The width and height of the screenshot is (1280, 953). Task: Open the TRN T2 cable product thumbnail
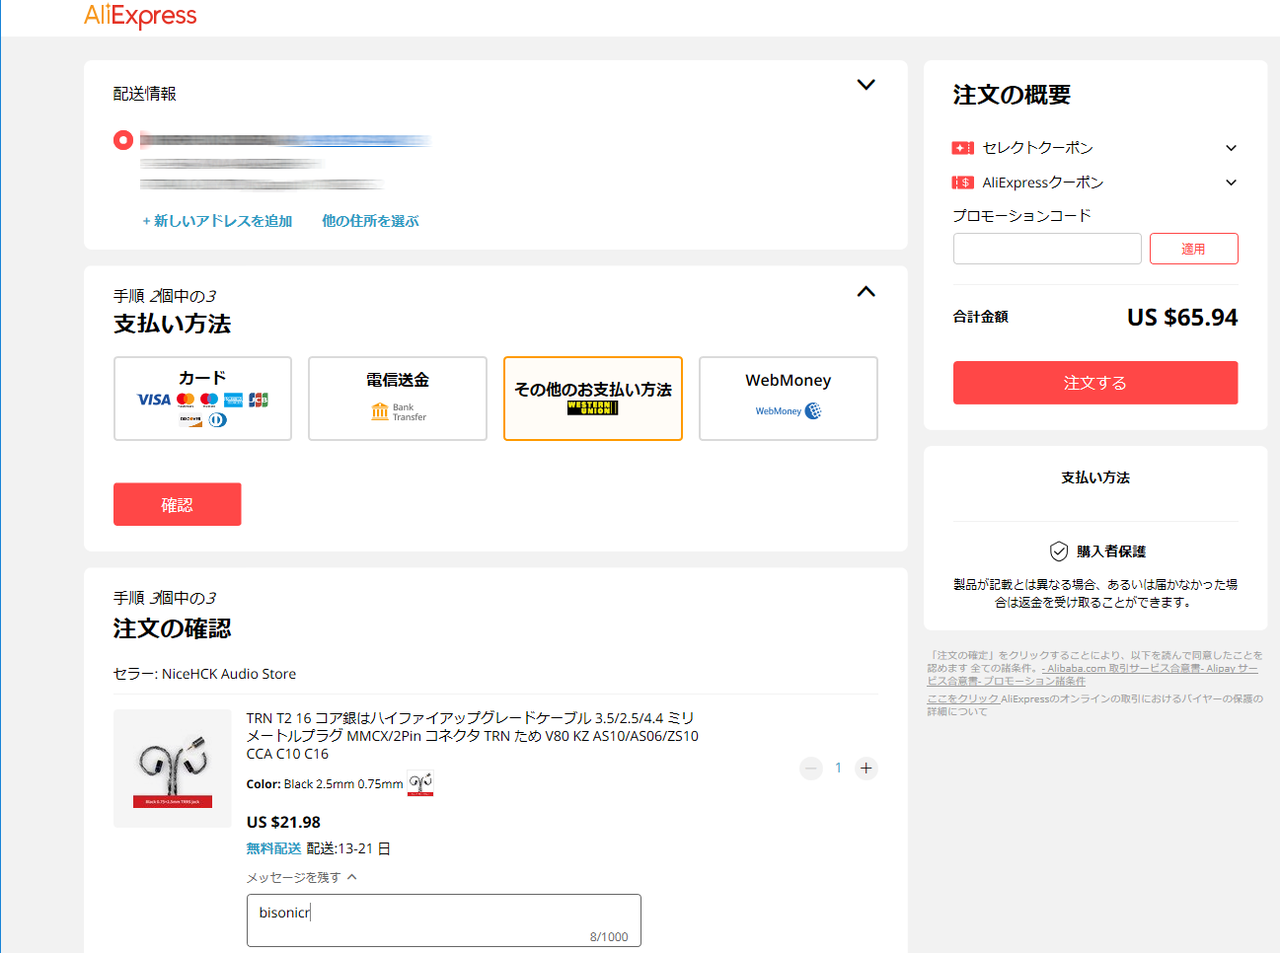(172, 768)
